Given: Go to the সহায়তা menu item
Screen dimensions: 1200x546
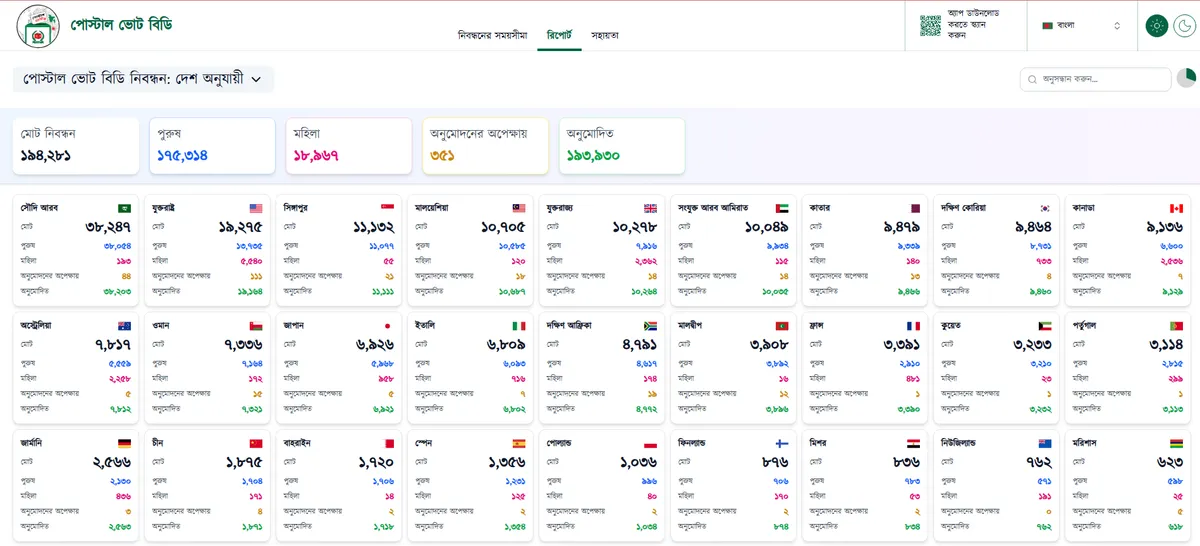Looking at the screenshot, I should pos(604,35).
